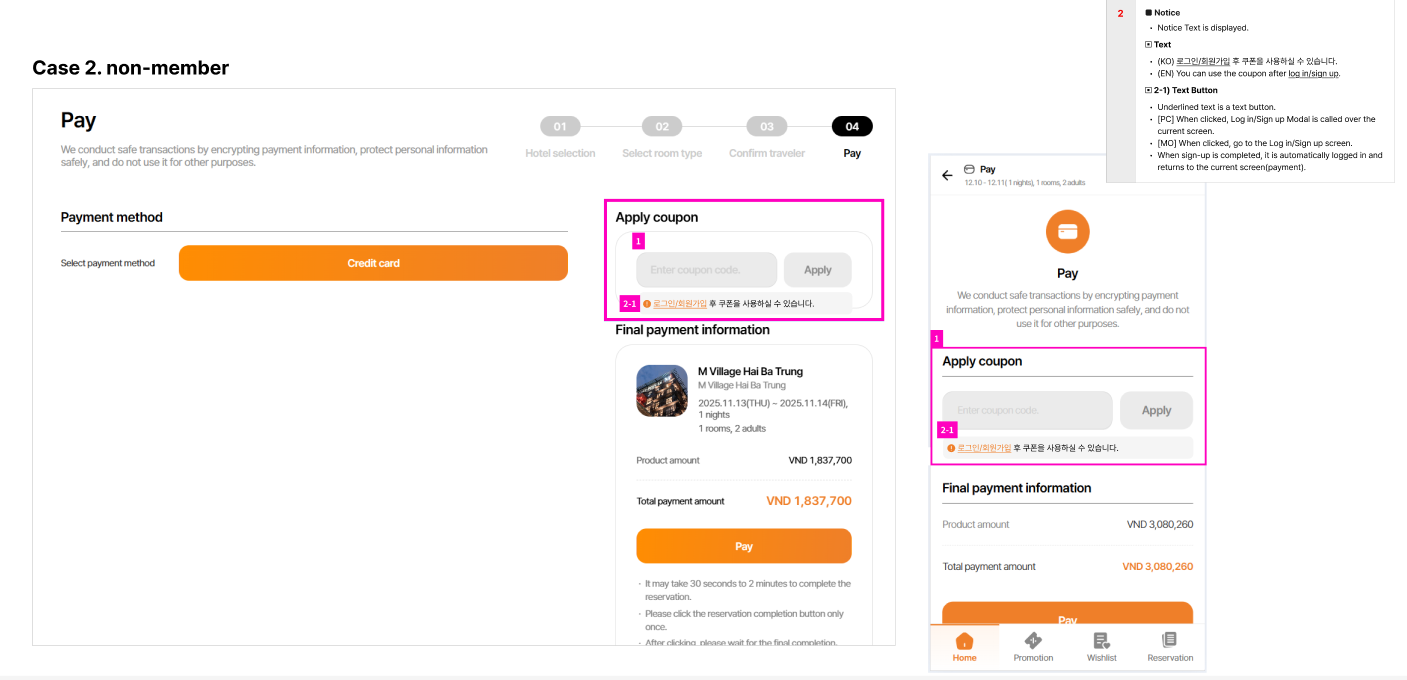Tap the back arrow in mobile Pay header
This screenshot has height=680, width=1407.
[x=947, y=175]
